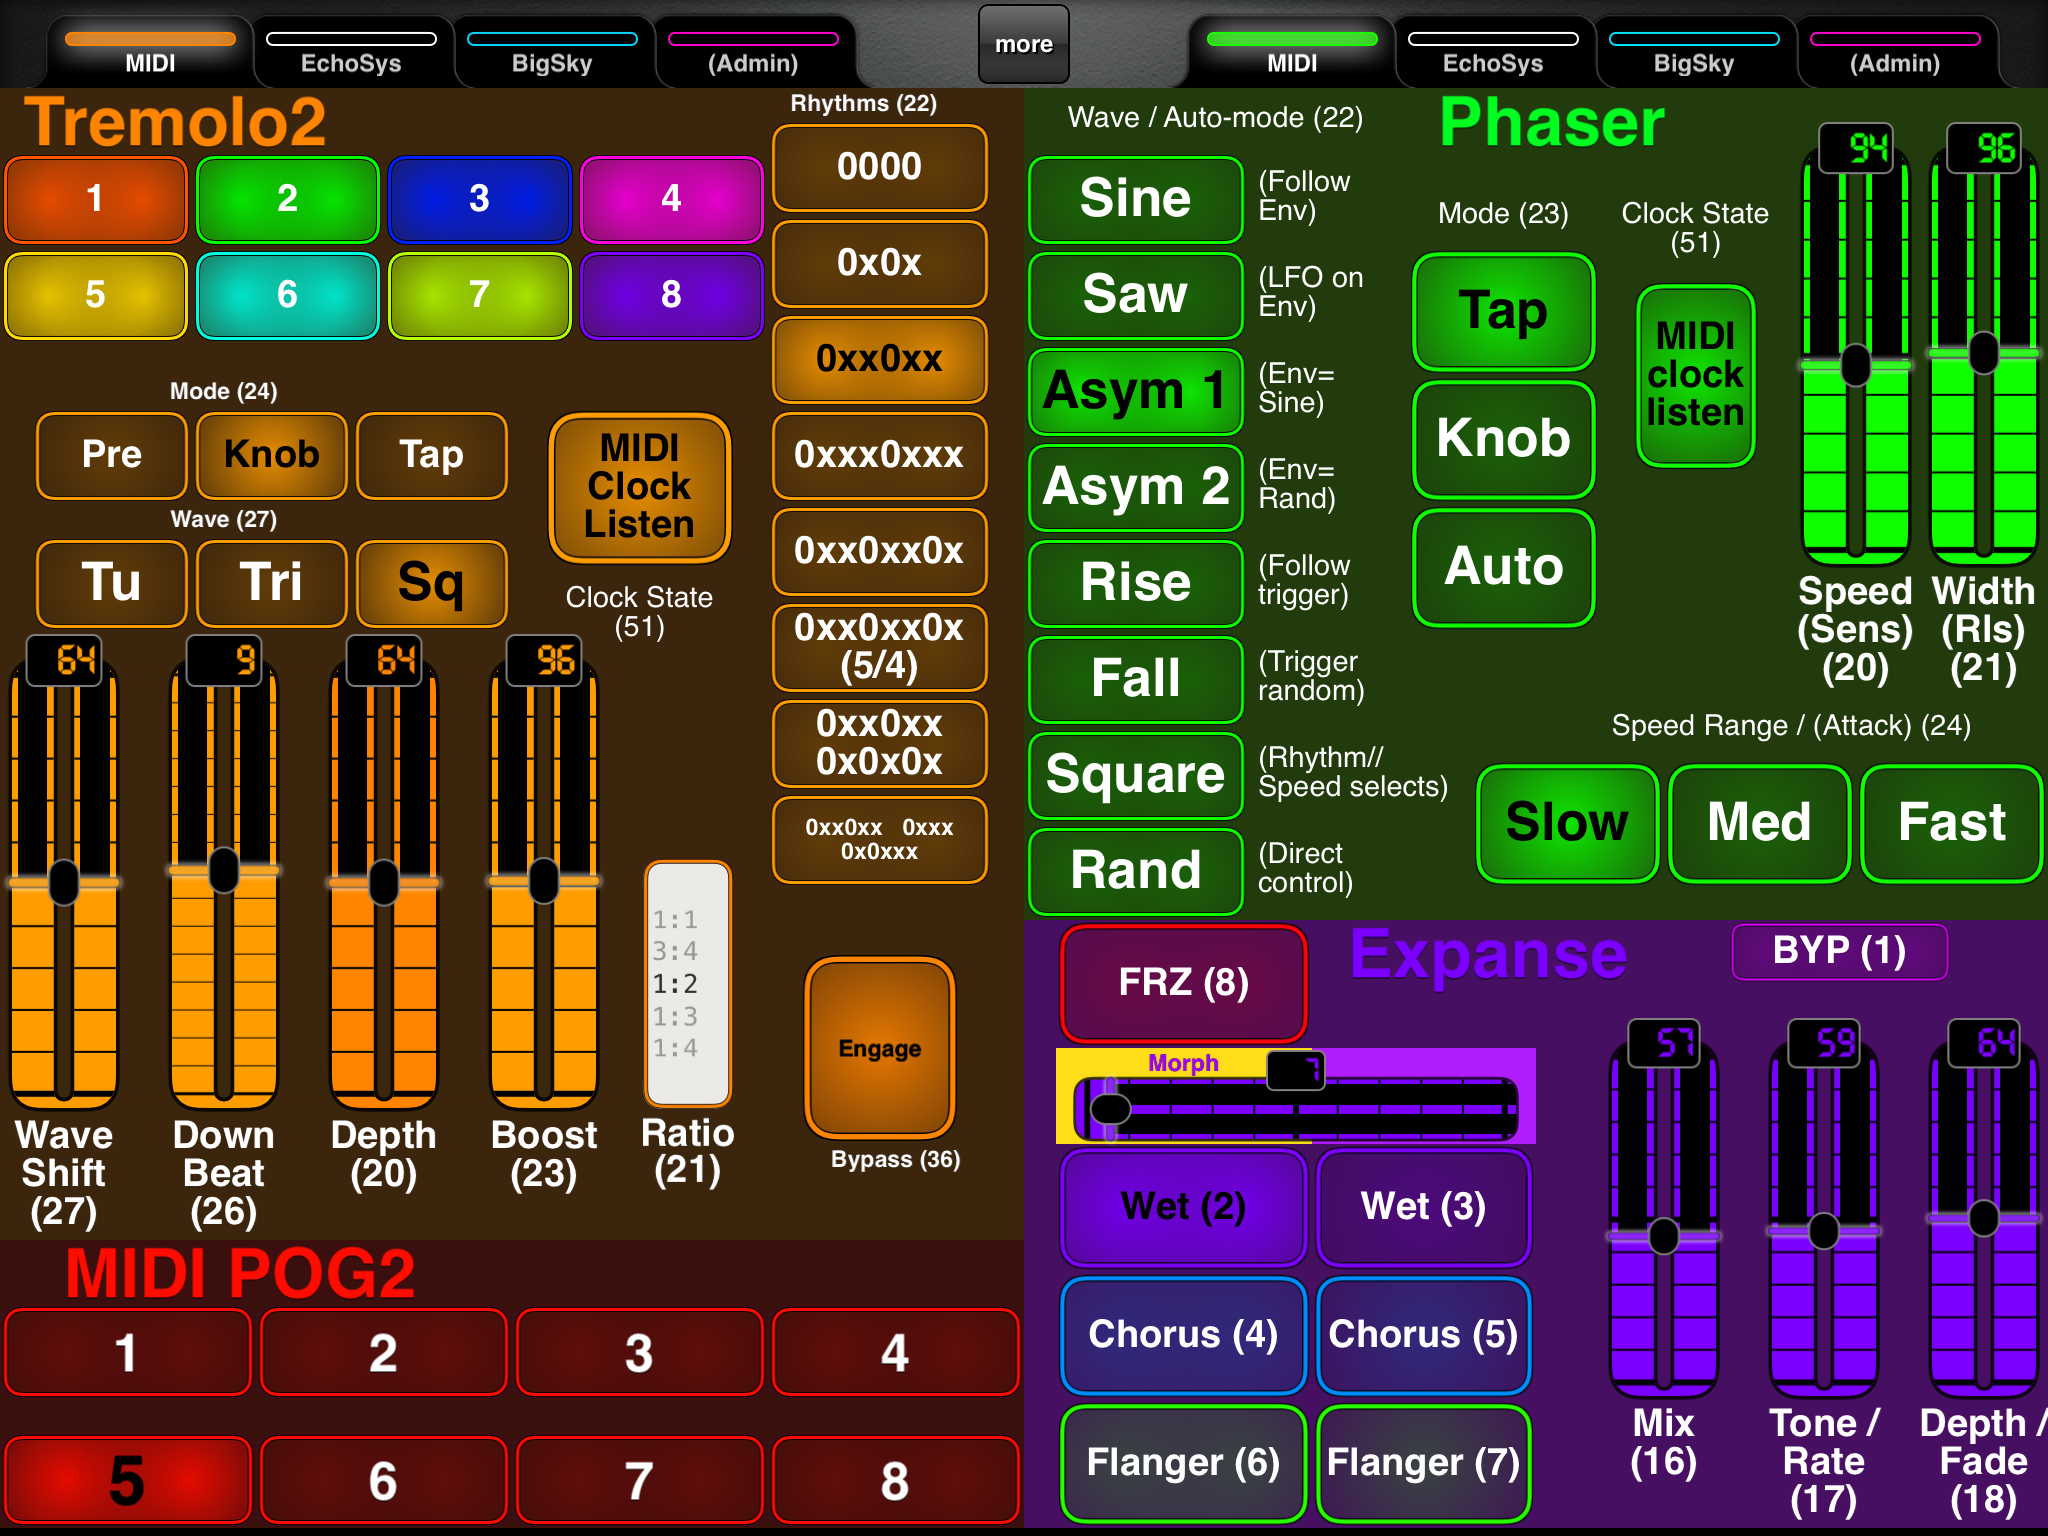
Task: Set Tremolo2 mode to Tap
Action: coord(432,455)
